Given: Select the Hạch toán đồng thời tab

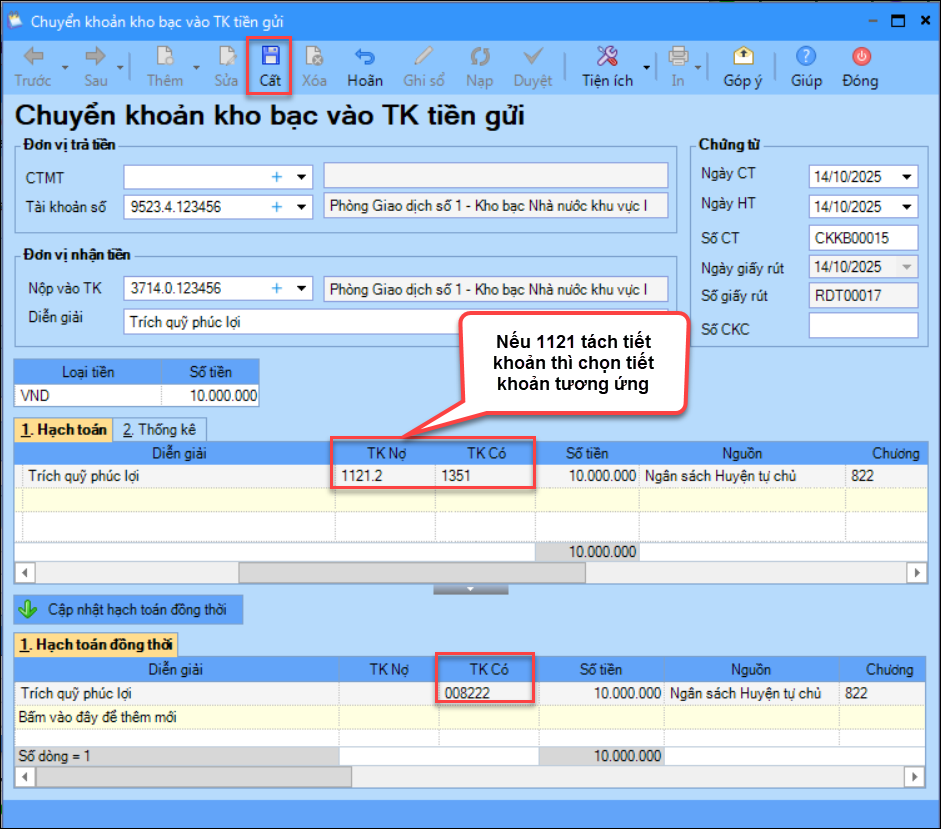Looking at the screenshot, I should 96,645.
